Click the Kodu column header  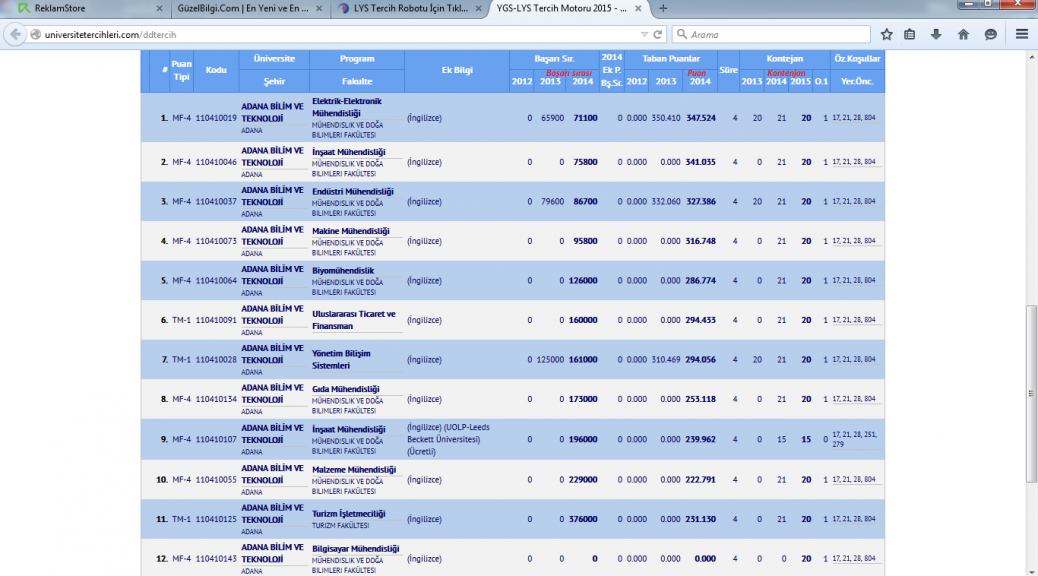point(216,70)
